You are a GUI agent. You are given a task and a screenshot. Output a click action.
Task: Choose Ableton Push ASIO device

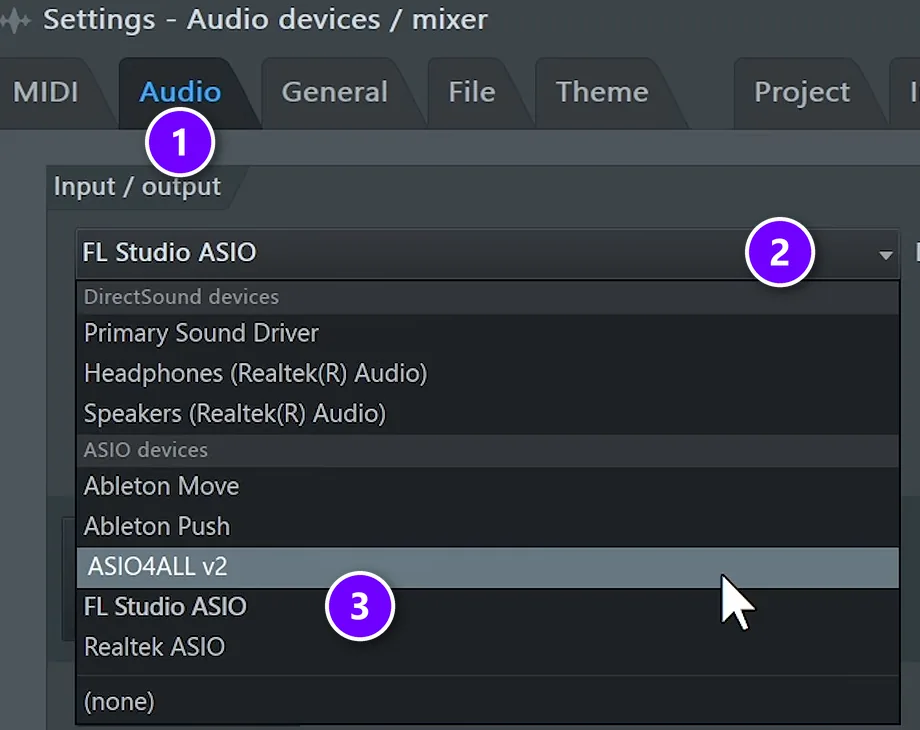coord(488,526)
